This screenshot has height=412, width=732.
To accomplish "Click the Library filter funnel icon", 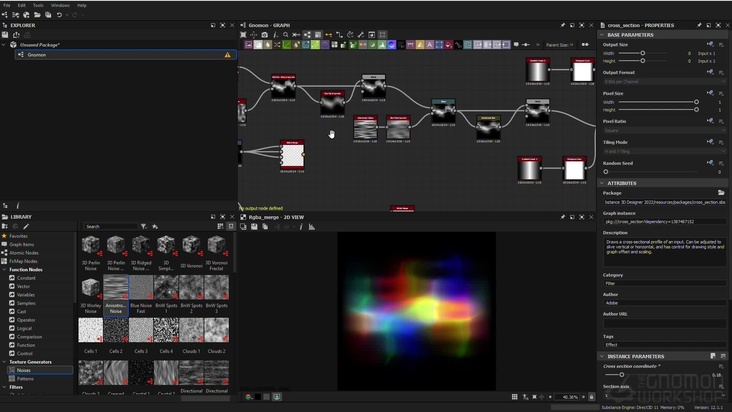I will 144,226.
